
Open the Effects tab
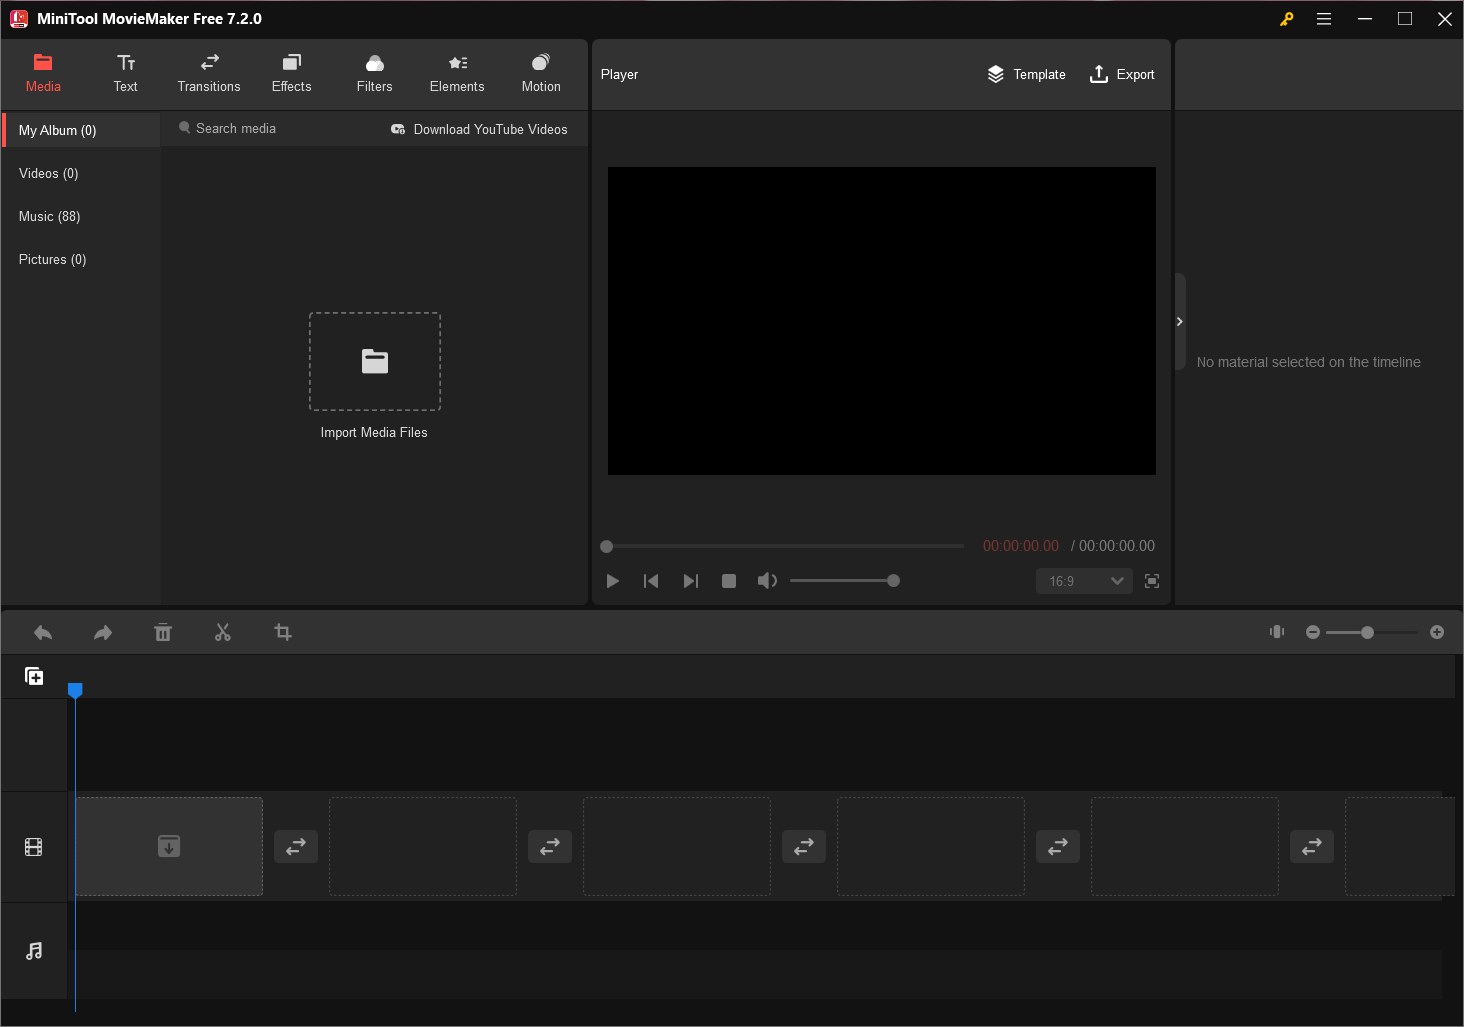291,74
